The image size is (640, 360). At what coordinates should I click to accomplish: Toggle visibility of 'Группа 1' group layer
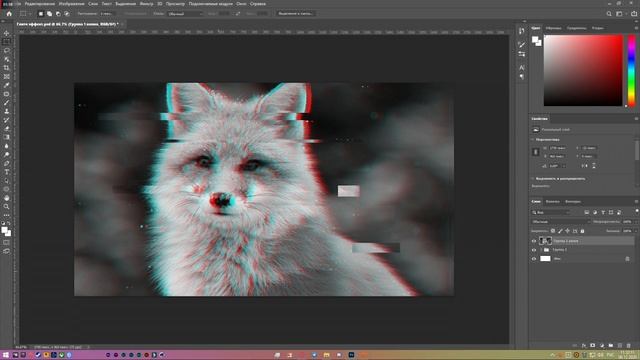[534, 250]
